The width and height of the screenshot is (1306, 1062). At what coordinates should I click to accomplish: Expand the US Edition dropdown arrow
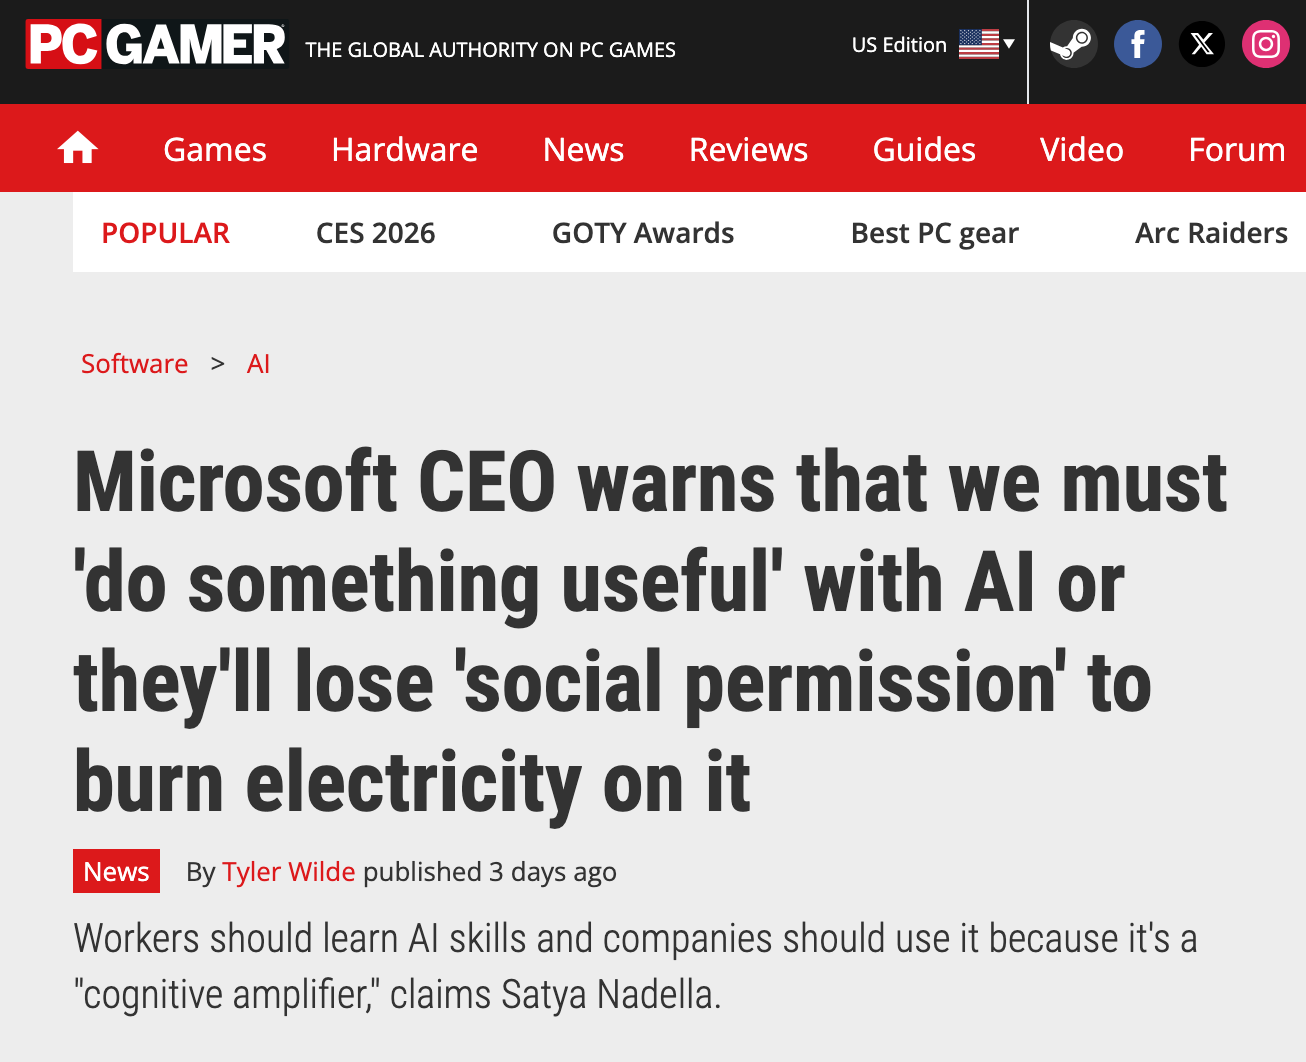point(1009,44)
